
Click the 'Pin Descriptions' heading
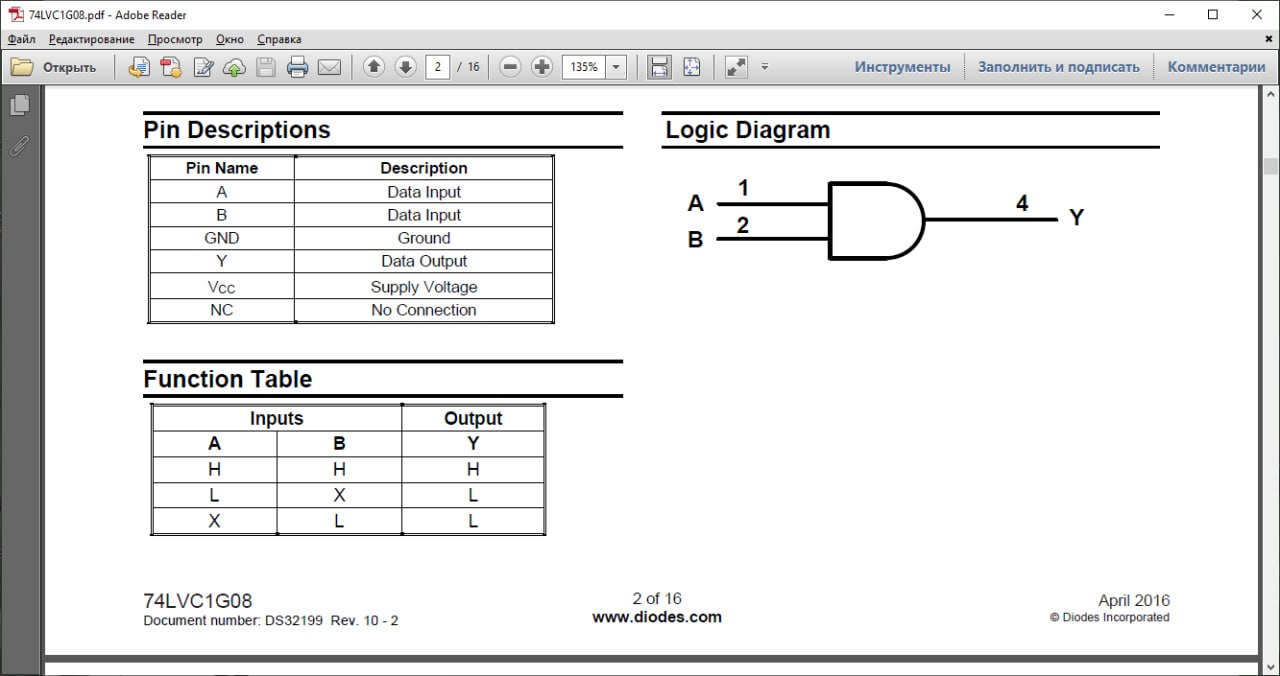[x=237, y=130]
